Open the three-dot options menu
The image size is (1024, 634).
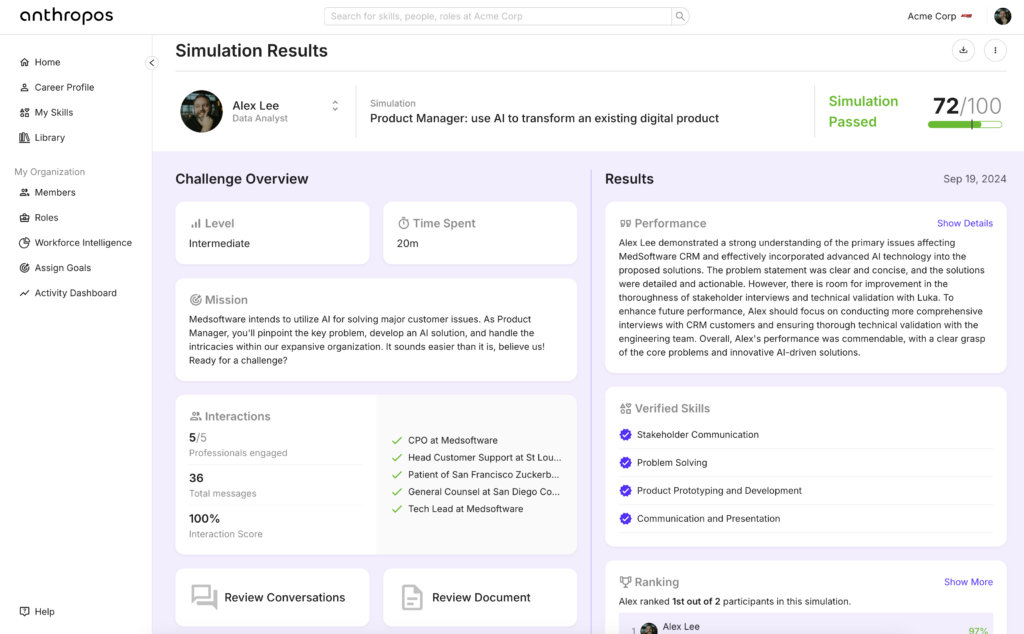point(995,50)
